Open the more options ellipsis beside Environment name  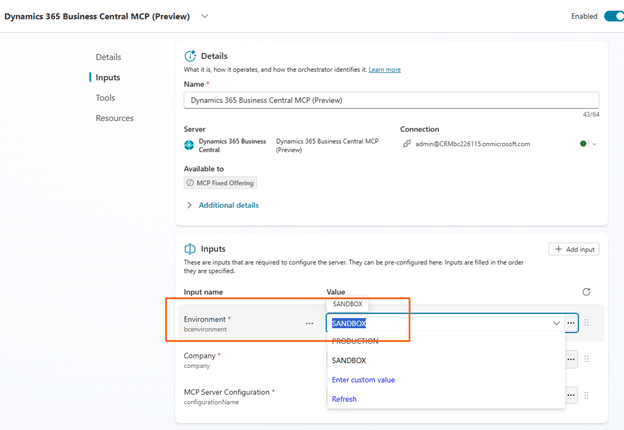pos(309,323)
